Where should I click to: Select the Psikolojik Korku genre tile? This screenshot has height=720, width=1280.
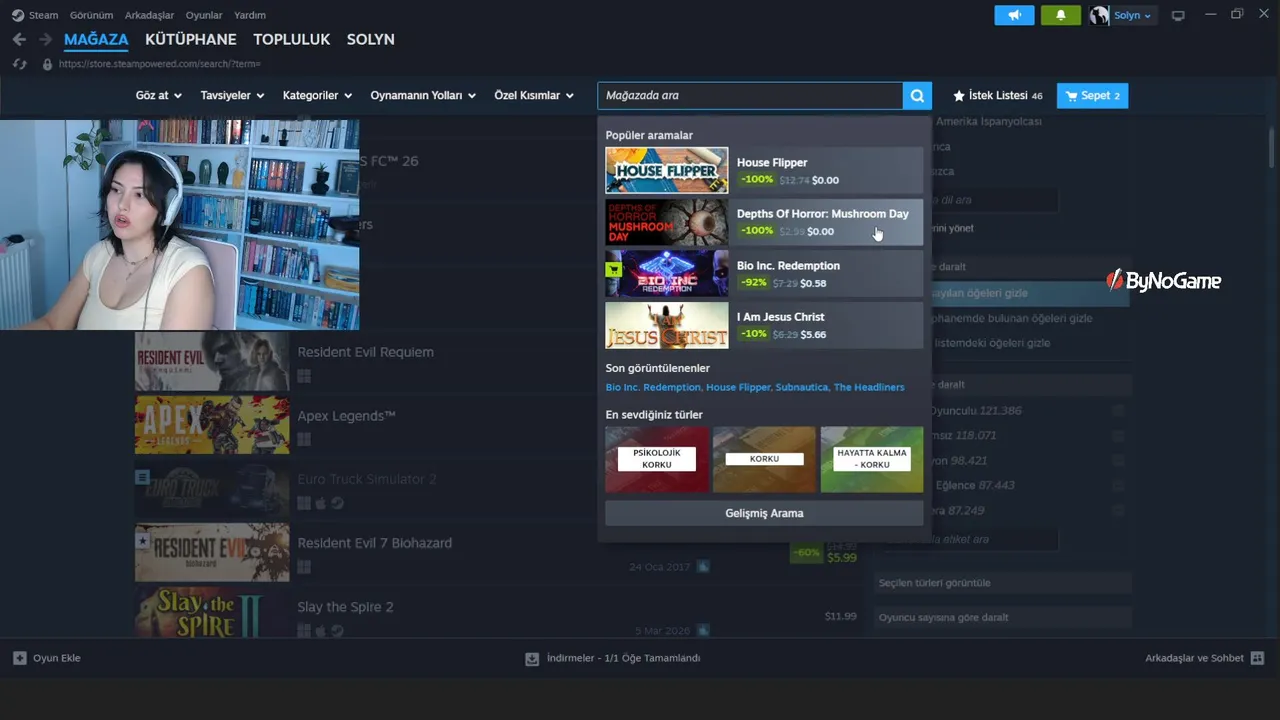tap(657, 459)
